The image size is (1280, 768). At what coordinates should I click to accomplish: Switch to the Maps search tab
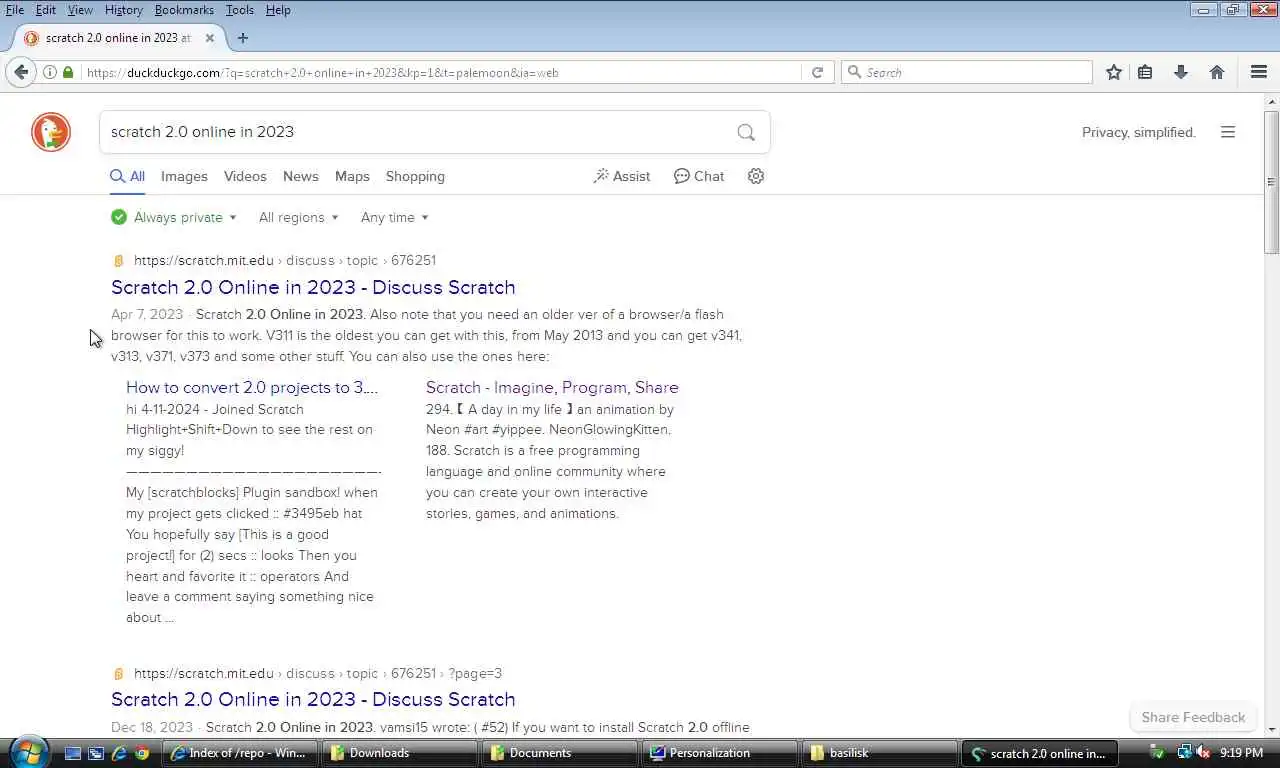(x=352, y=176)
